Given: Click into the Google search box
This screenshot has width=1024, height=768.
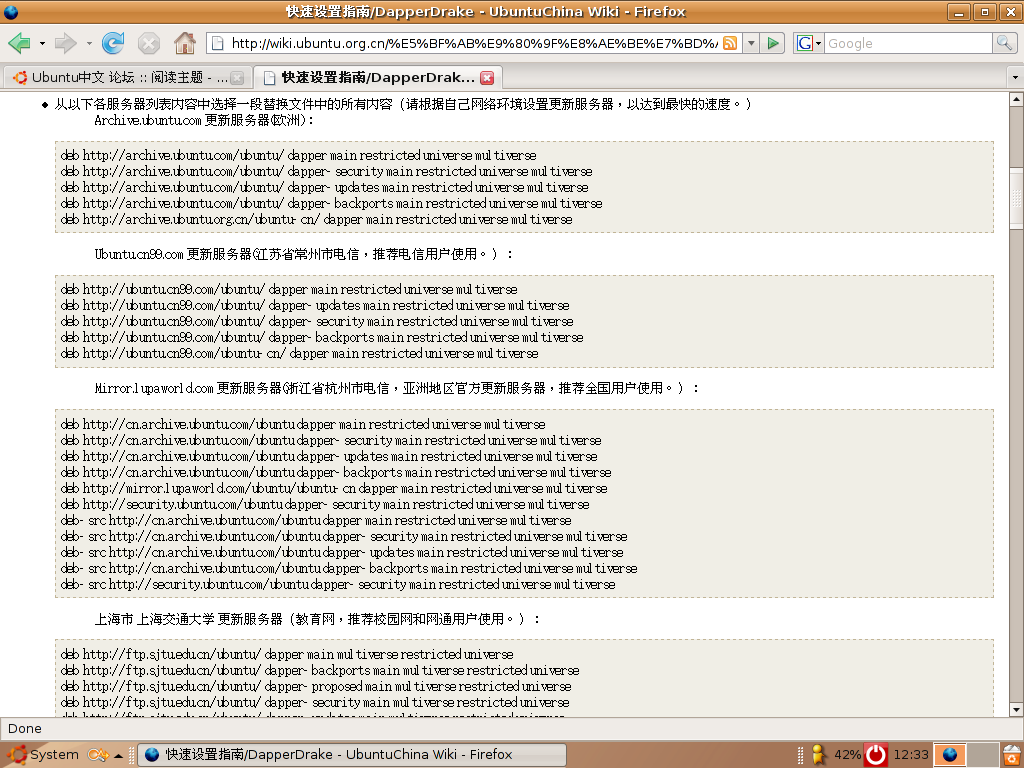Looking at the screenshot, I should (x=908, y=44).
